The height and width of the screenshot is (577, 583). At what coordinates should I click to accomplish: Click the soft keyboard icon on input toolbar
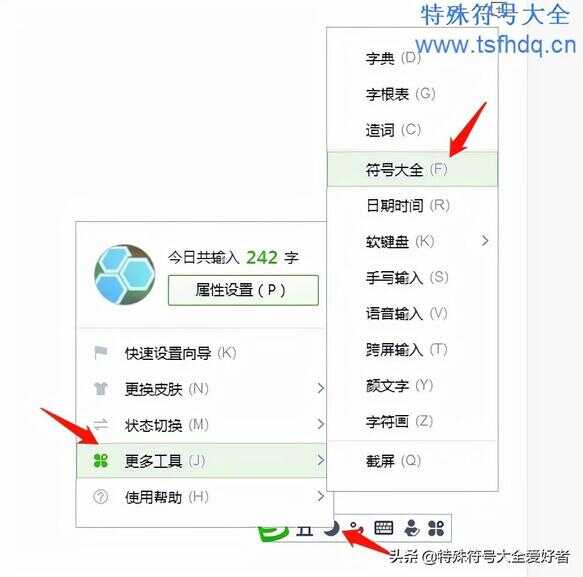coord(384,528)
